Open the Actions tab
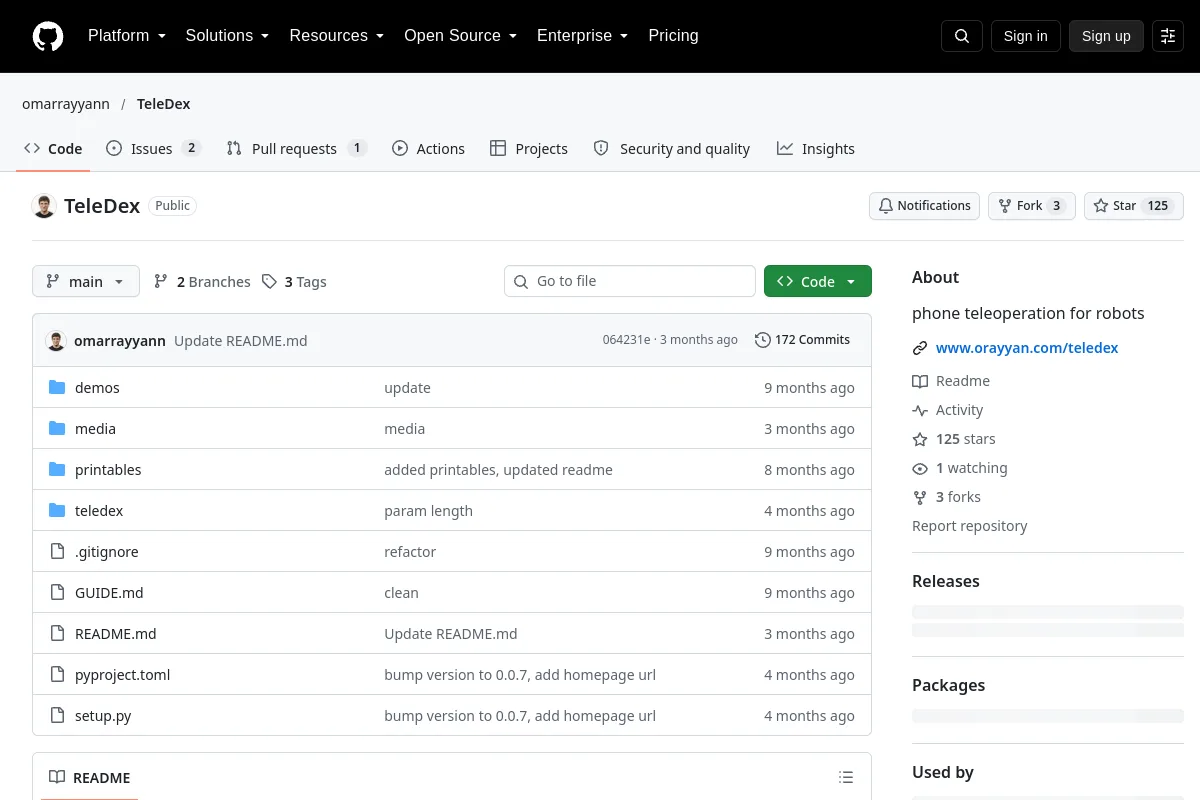The height and width of the screenshot is (800, 1200). [x=428, y=148]
